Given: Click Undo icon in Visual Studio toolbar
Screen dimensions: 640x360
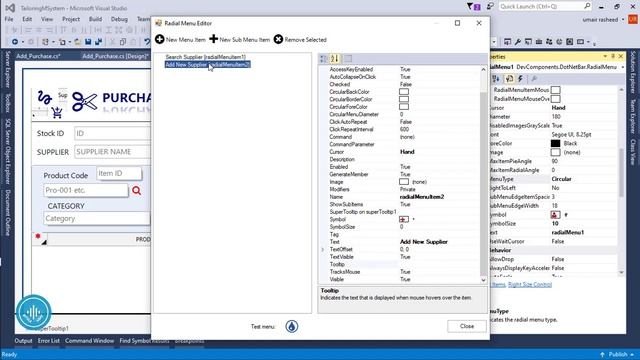Looking at the screenshot, I should tap(147, 42).
